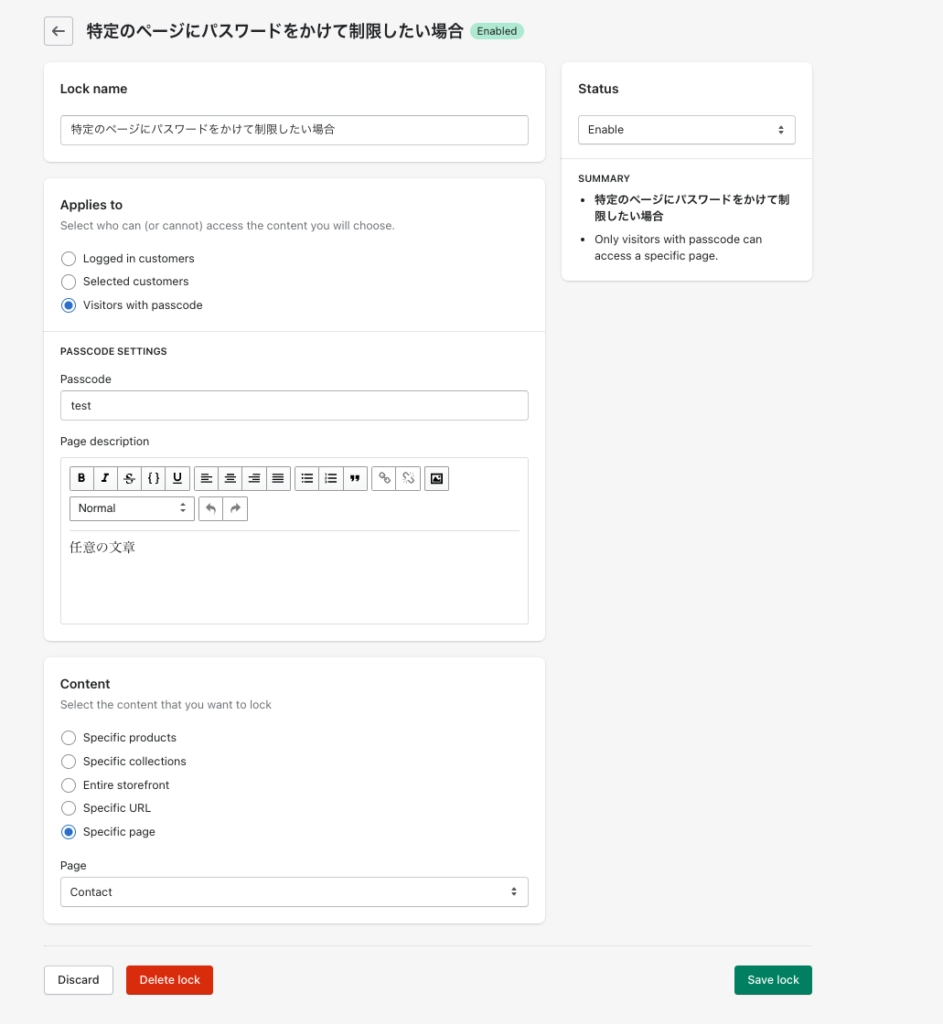Click the red Delete lock button
The image size is (943, 1024).
click(x=169, y=980)
